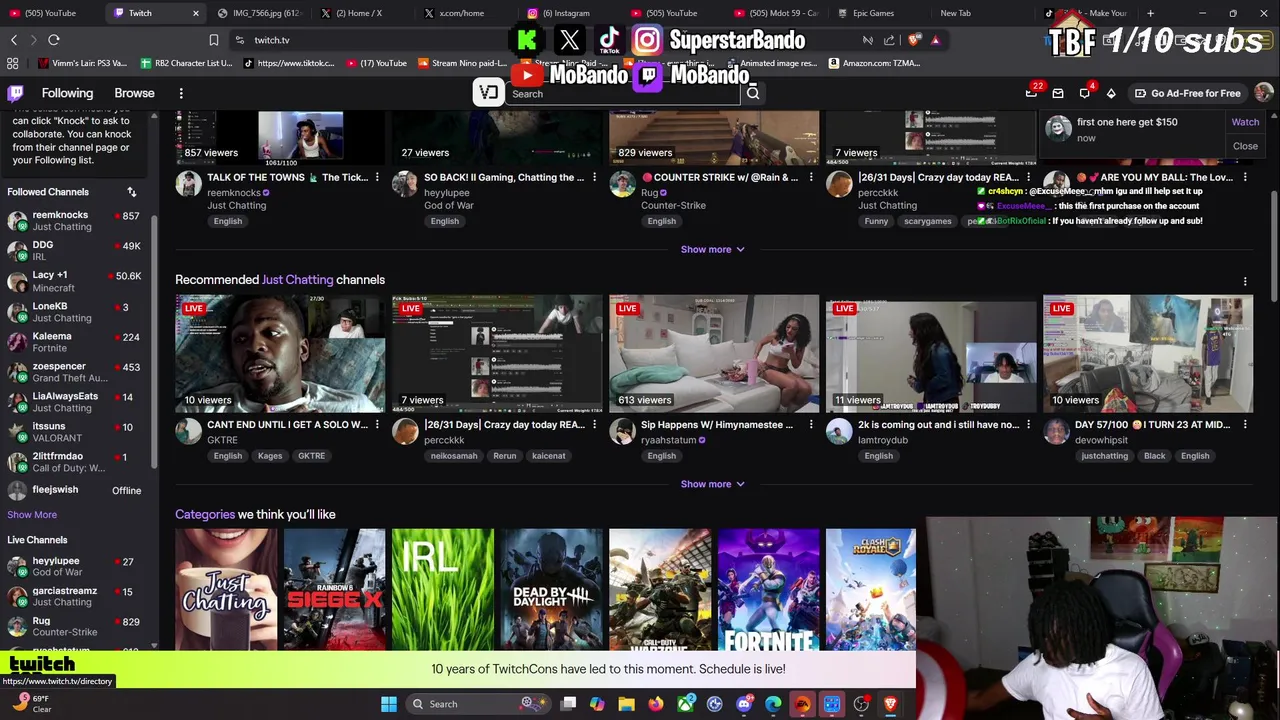Screen dimensions: 1280x720
Task: Open Dead by Daylight category thumbnail
Action: tap(552, 590)
